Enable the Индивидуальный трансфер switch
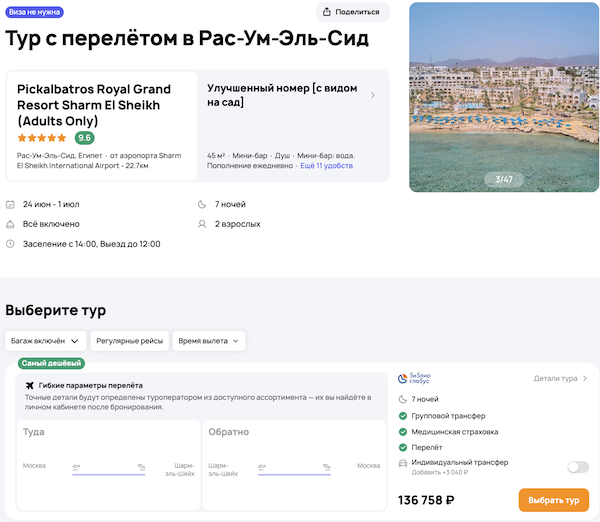Screen dimensions: 600x522 point(577,466)
